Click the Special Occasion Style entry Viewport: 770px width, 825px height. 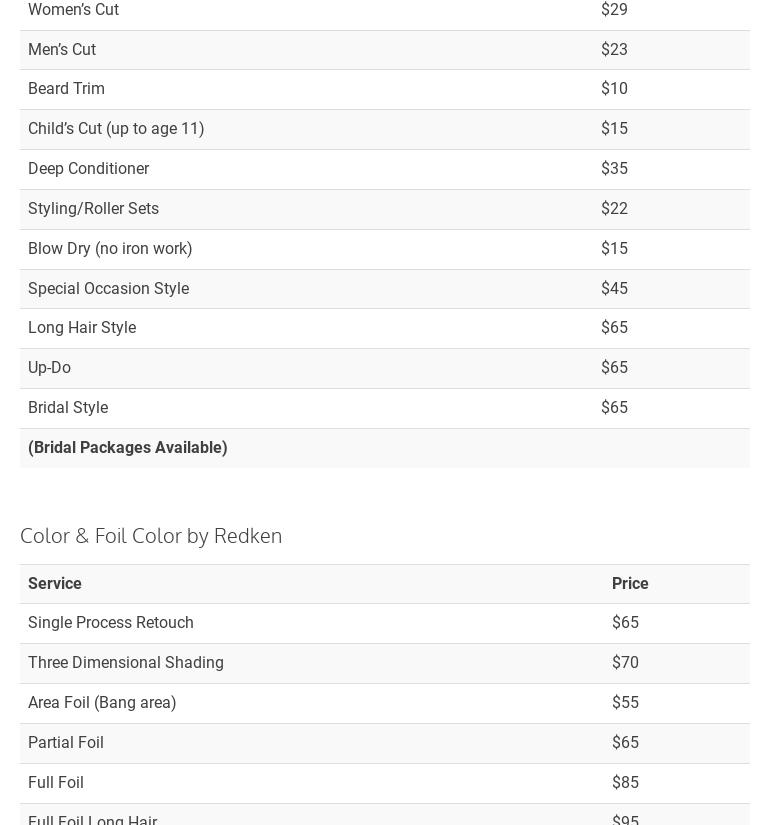(108, 289)
